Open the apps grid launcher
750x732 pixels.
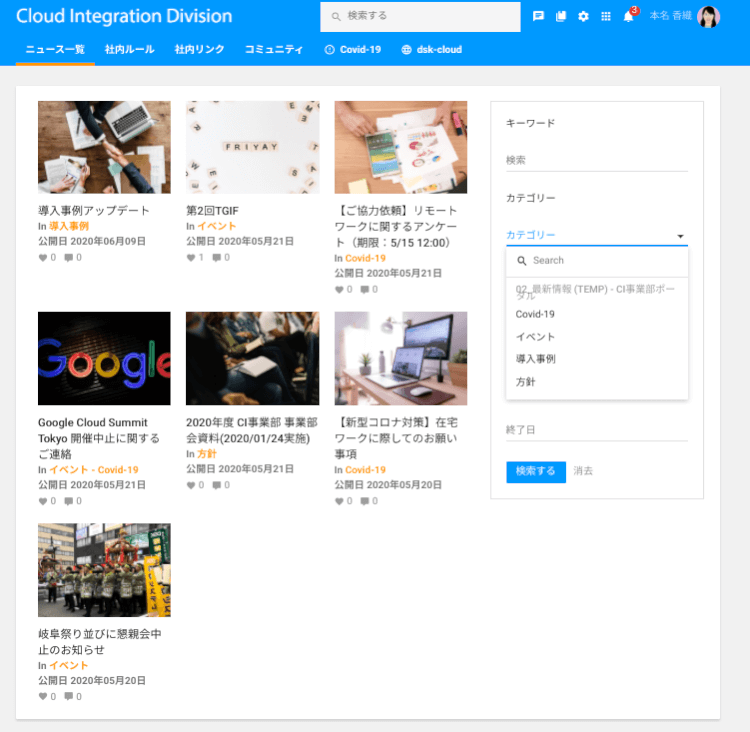pos(606,17)
